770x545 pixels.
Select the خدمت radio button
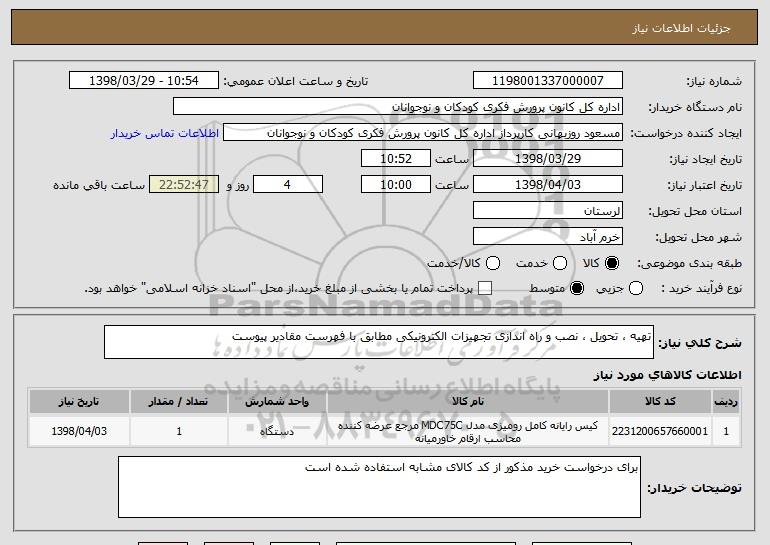(560, 263)
